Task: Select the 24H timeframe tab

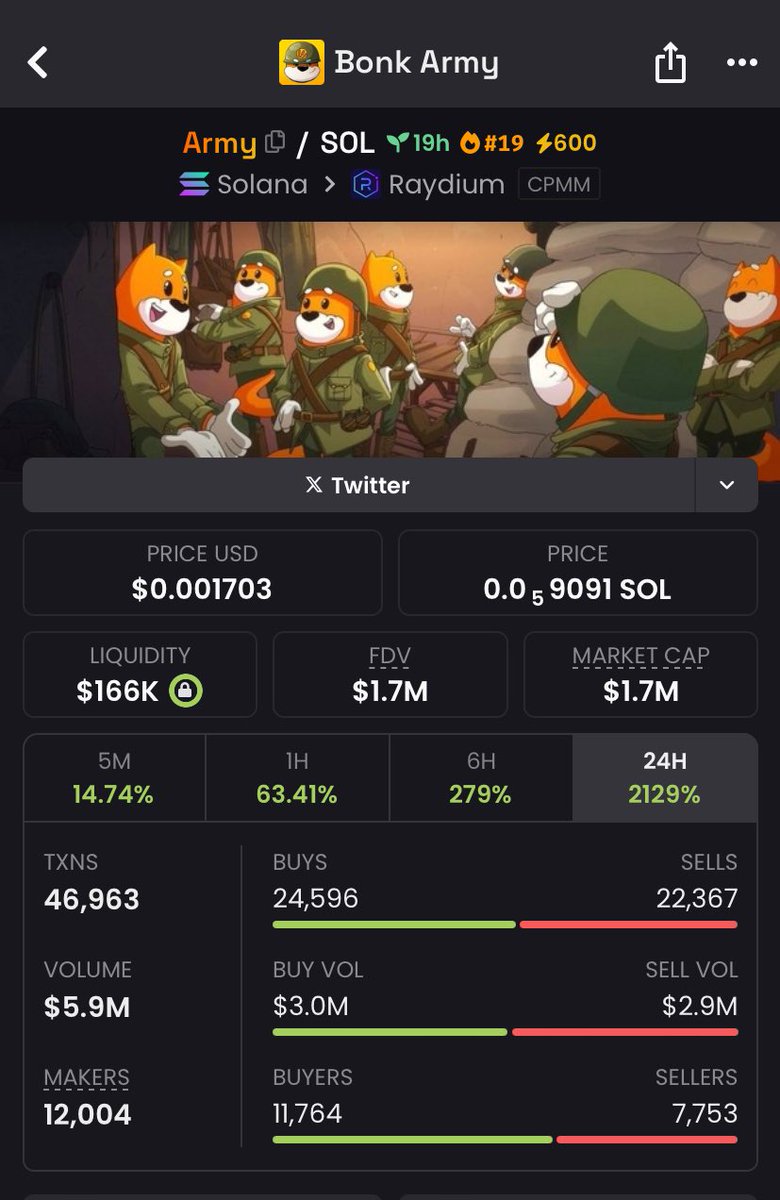Action: (665, 778)
